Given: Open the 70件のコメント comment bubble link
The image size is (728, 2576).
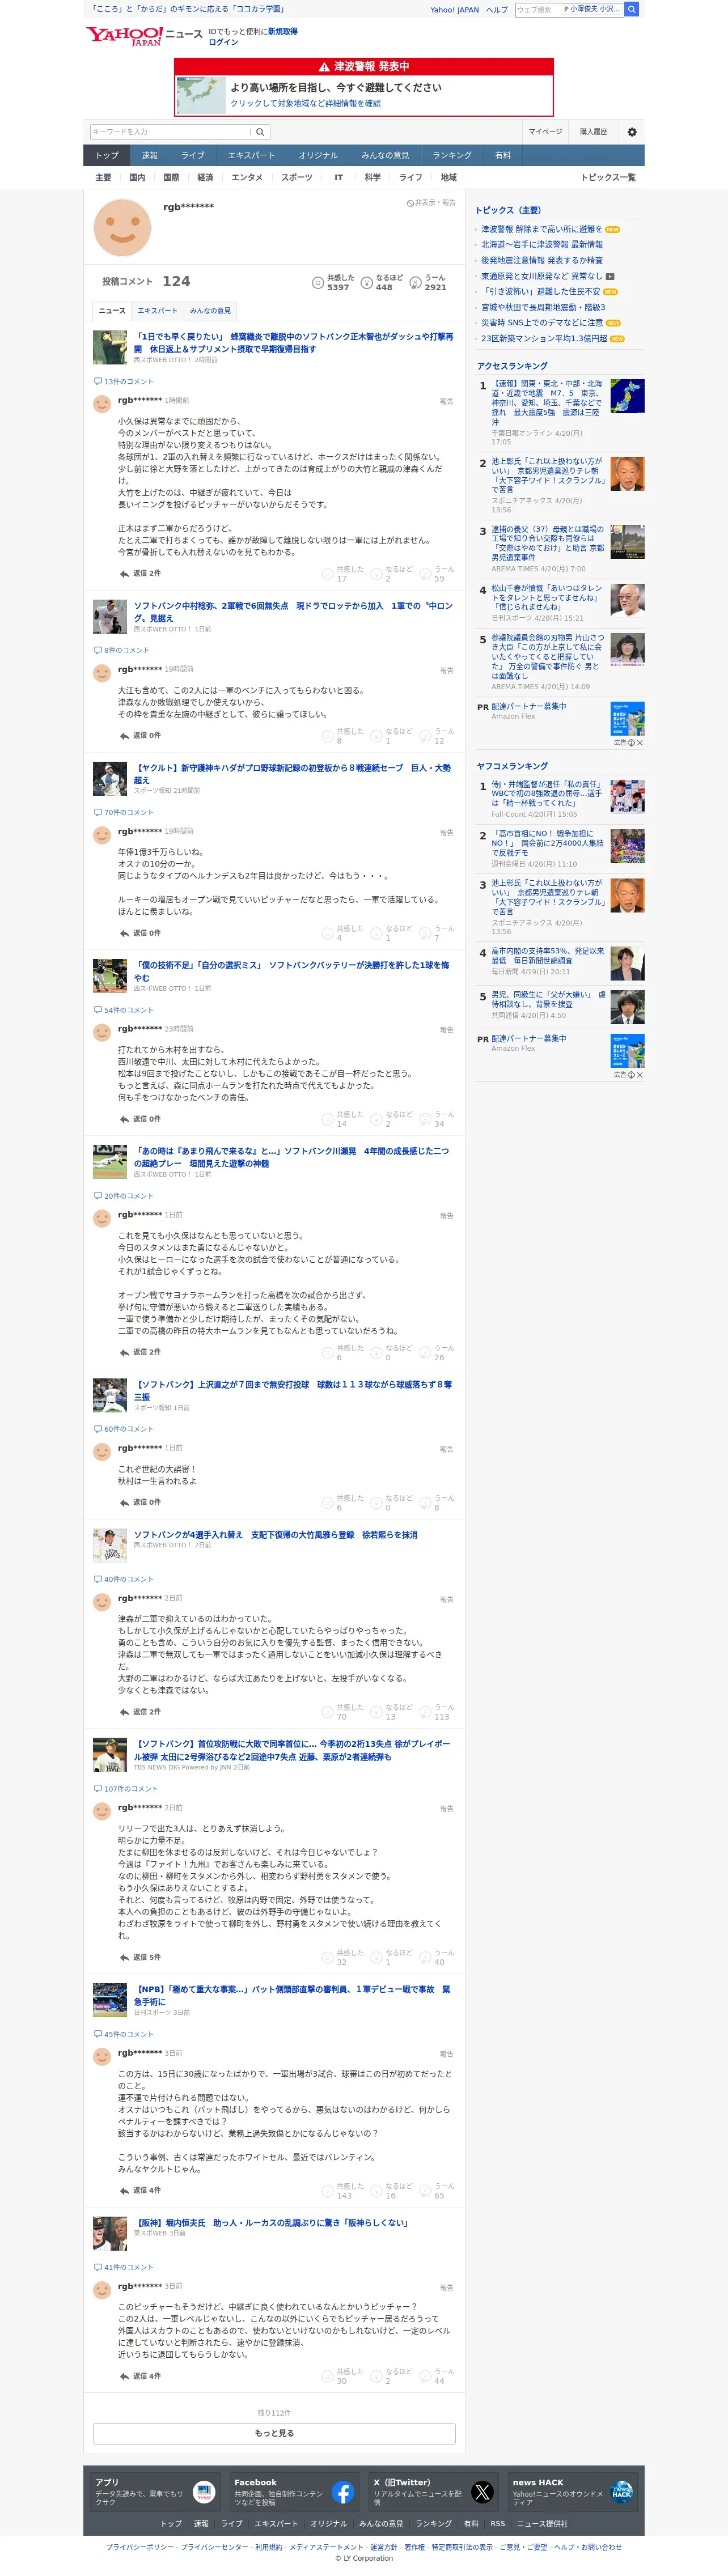Looking at the screenshot, I should point(123,812).
